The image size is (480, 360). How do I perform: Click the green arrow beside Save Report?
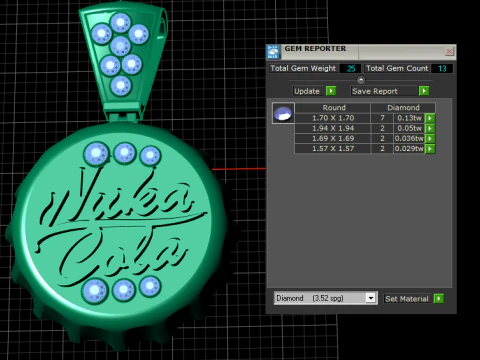[x=424, y=91]
